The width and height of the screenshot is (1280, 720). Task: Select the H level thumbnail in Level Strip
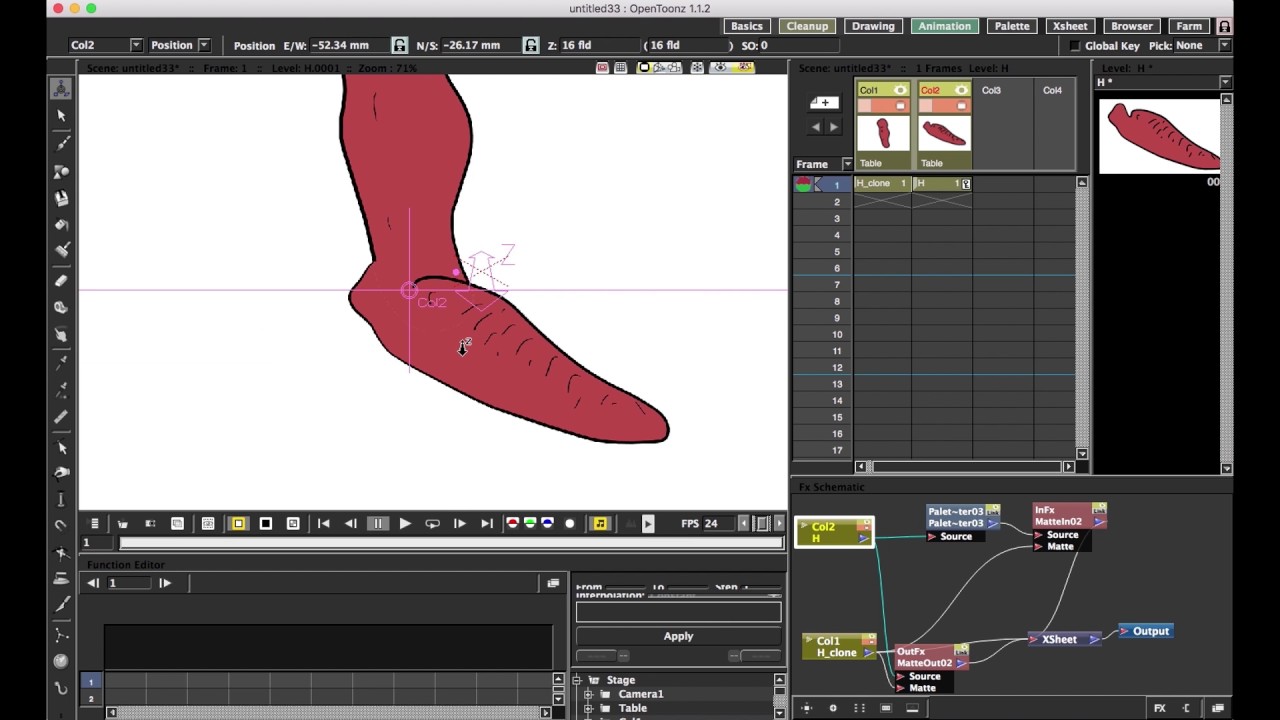[1159, 136]
